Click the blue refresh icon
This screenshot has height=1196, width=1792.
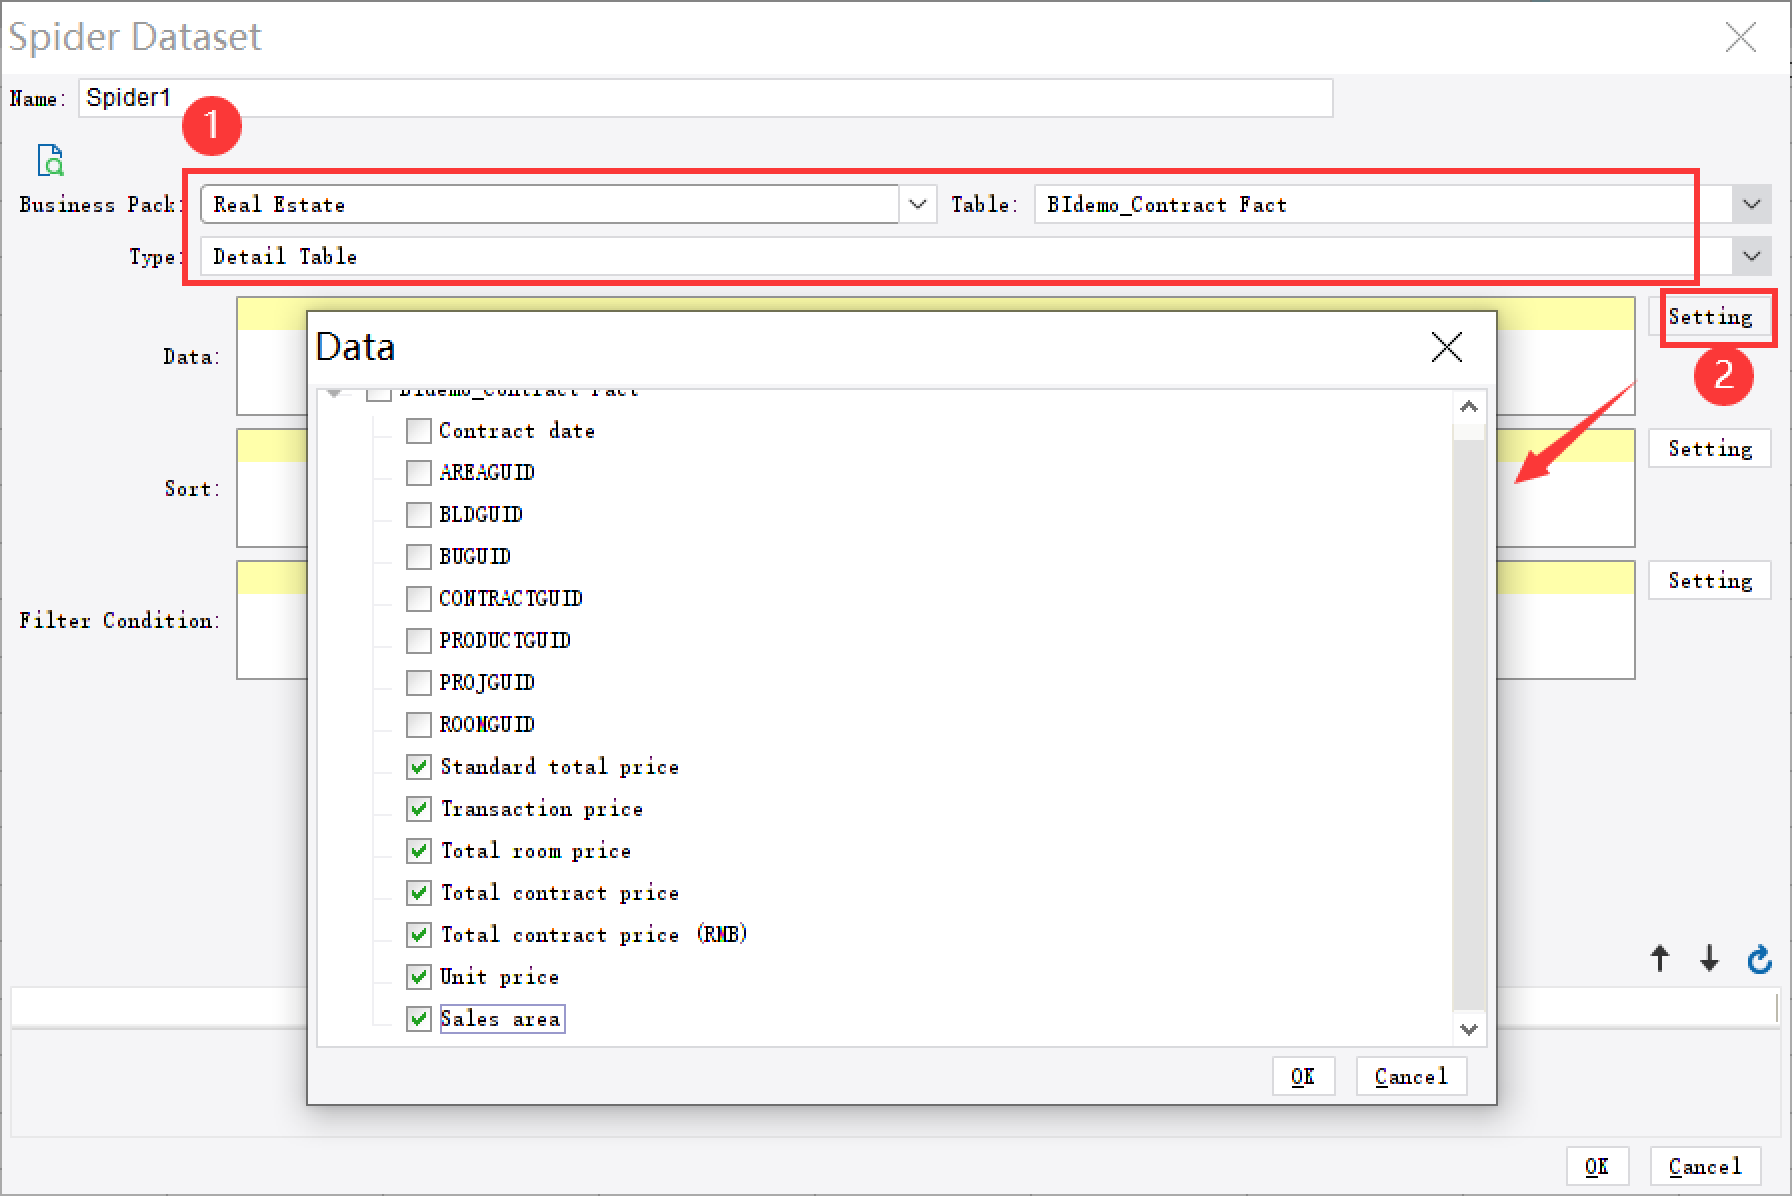(x=1759, y=959)
